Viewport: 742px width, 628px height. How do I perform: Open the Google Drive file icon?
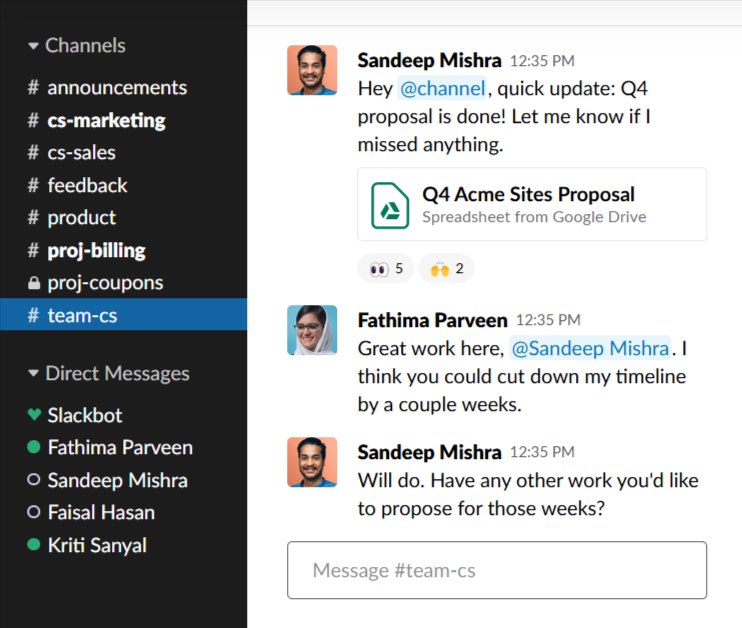coord(391,204)
